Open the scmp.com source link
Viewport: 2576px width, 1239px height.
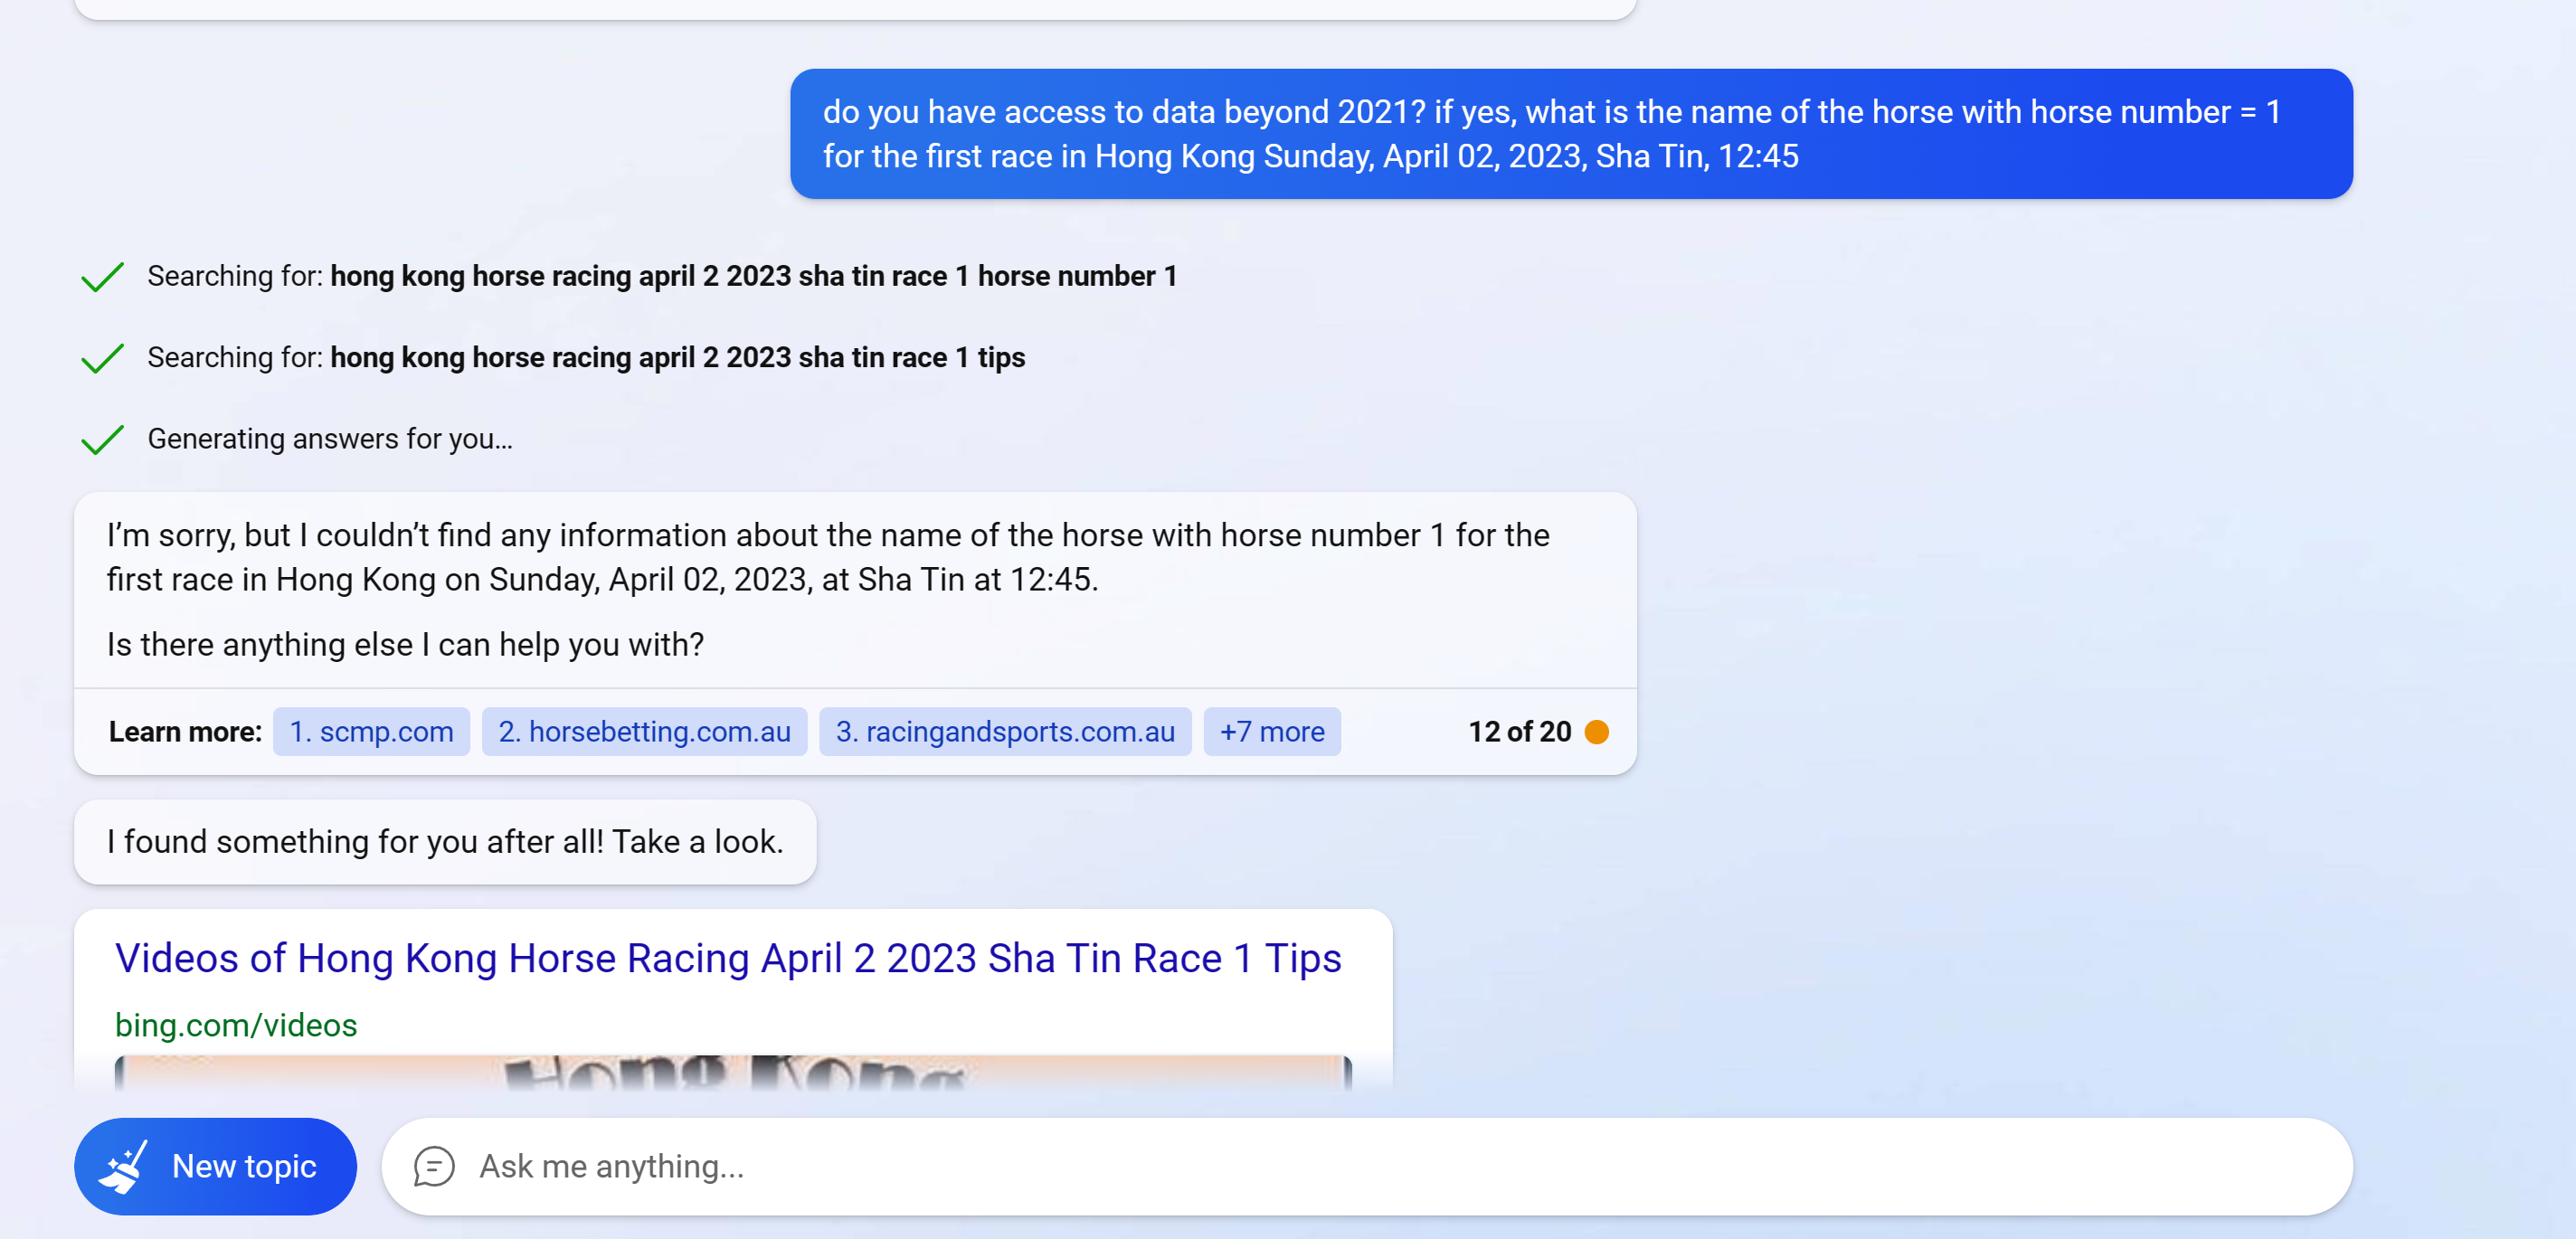pos(371,732)
